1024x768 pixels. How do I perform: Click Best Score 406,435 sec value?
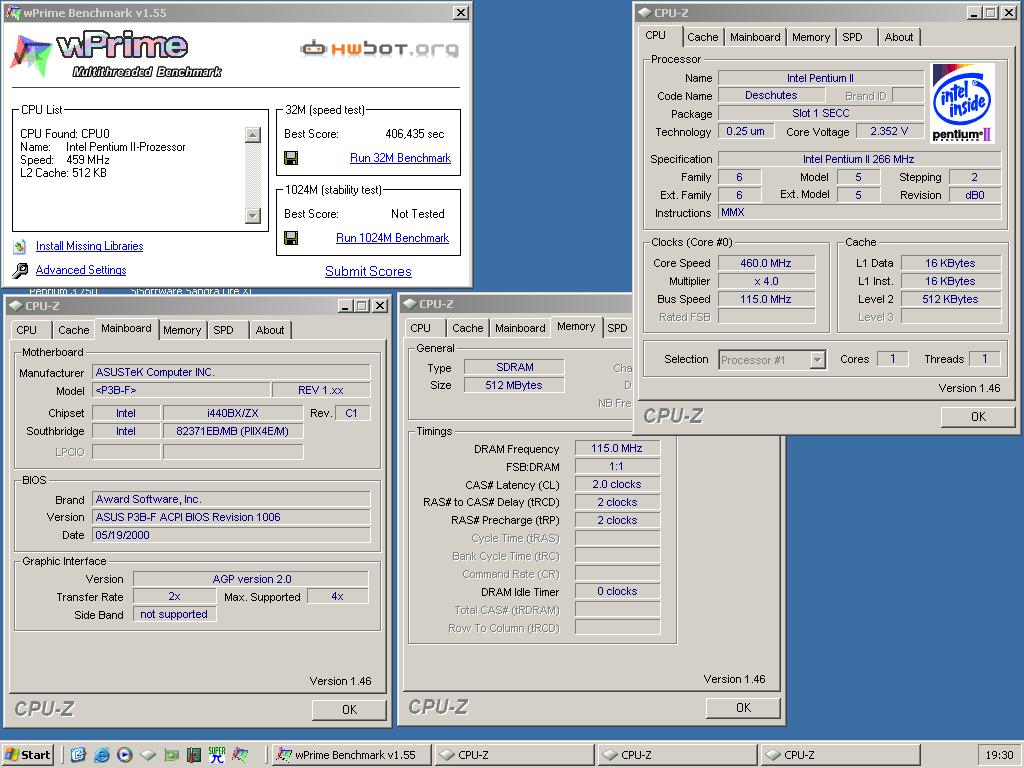(x=415, y=134)
